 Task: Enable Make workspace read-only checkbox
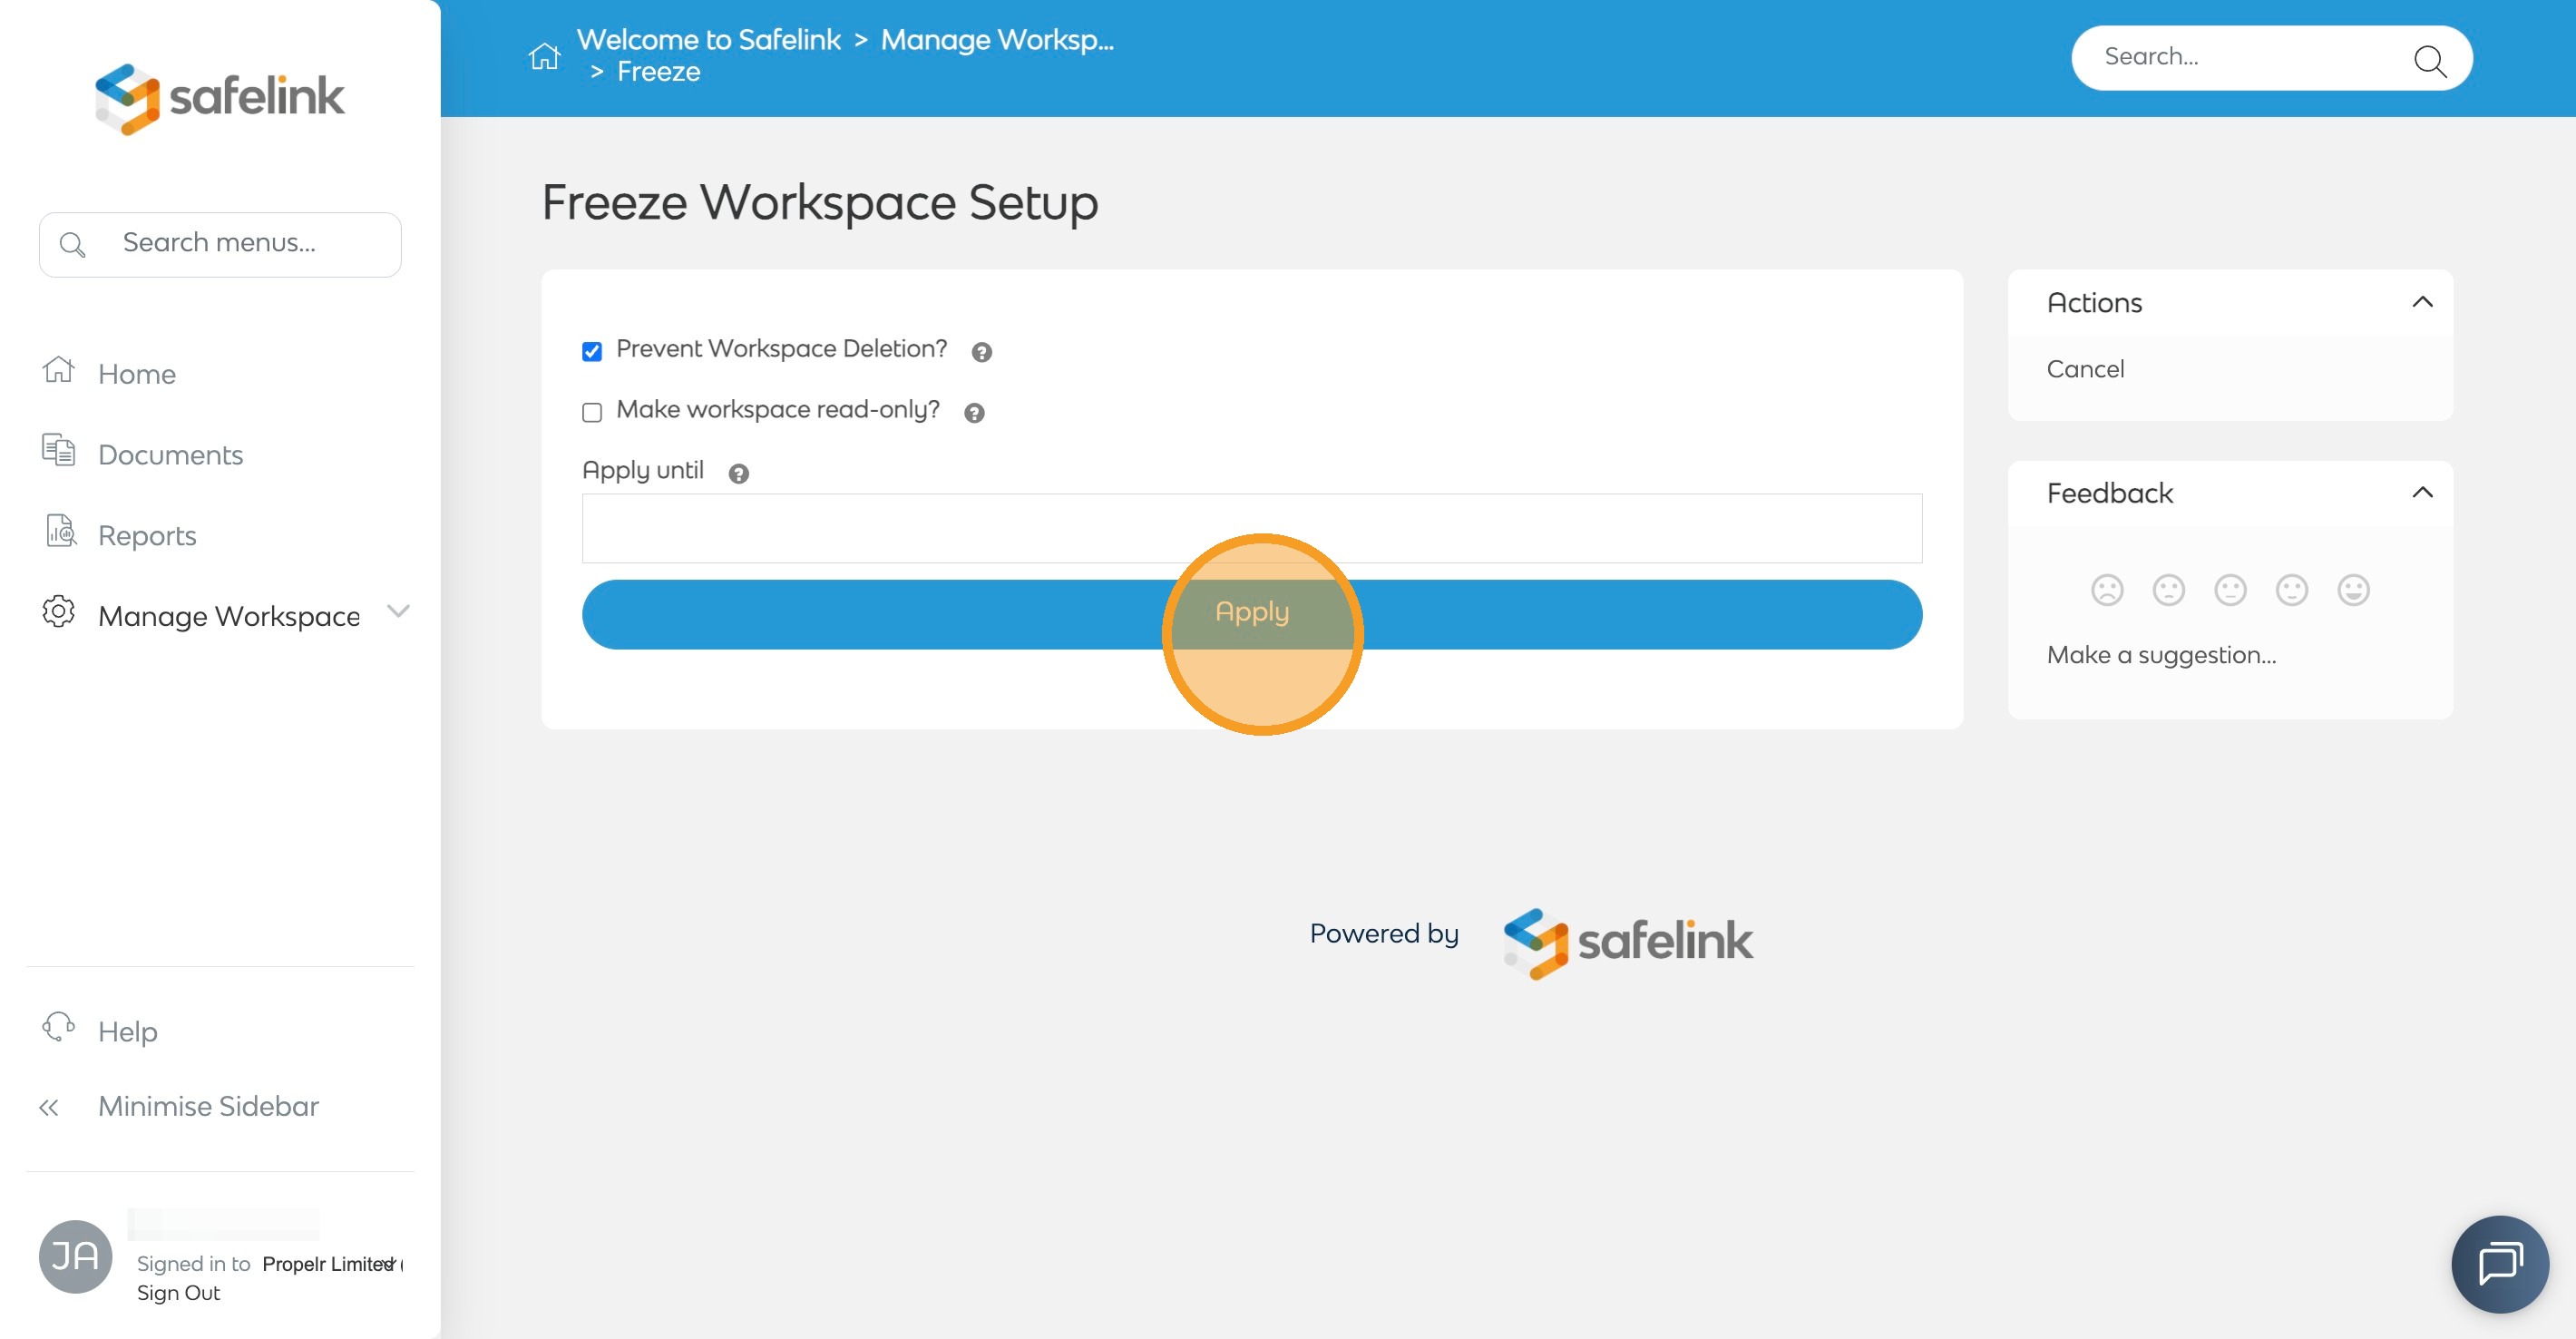[592, 412]
